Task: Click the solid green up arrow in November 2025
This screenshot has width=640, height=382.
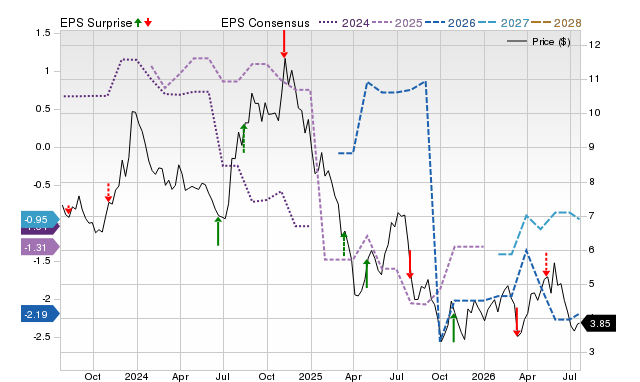Action: [x=453, y=328]
